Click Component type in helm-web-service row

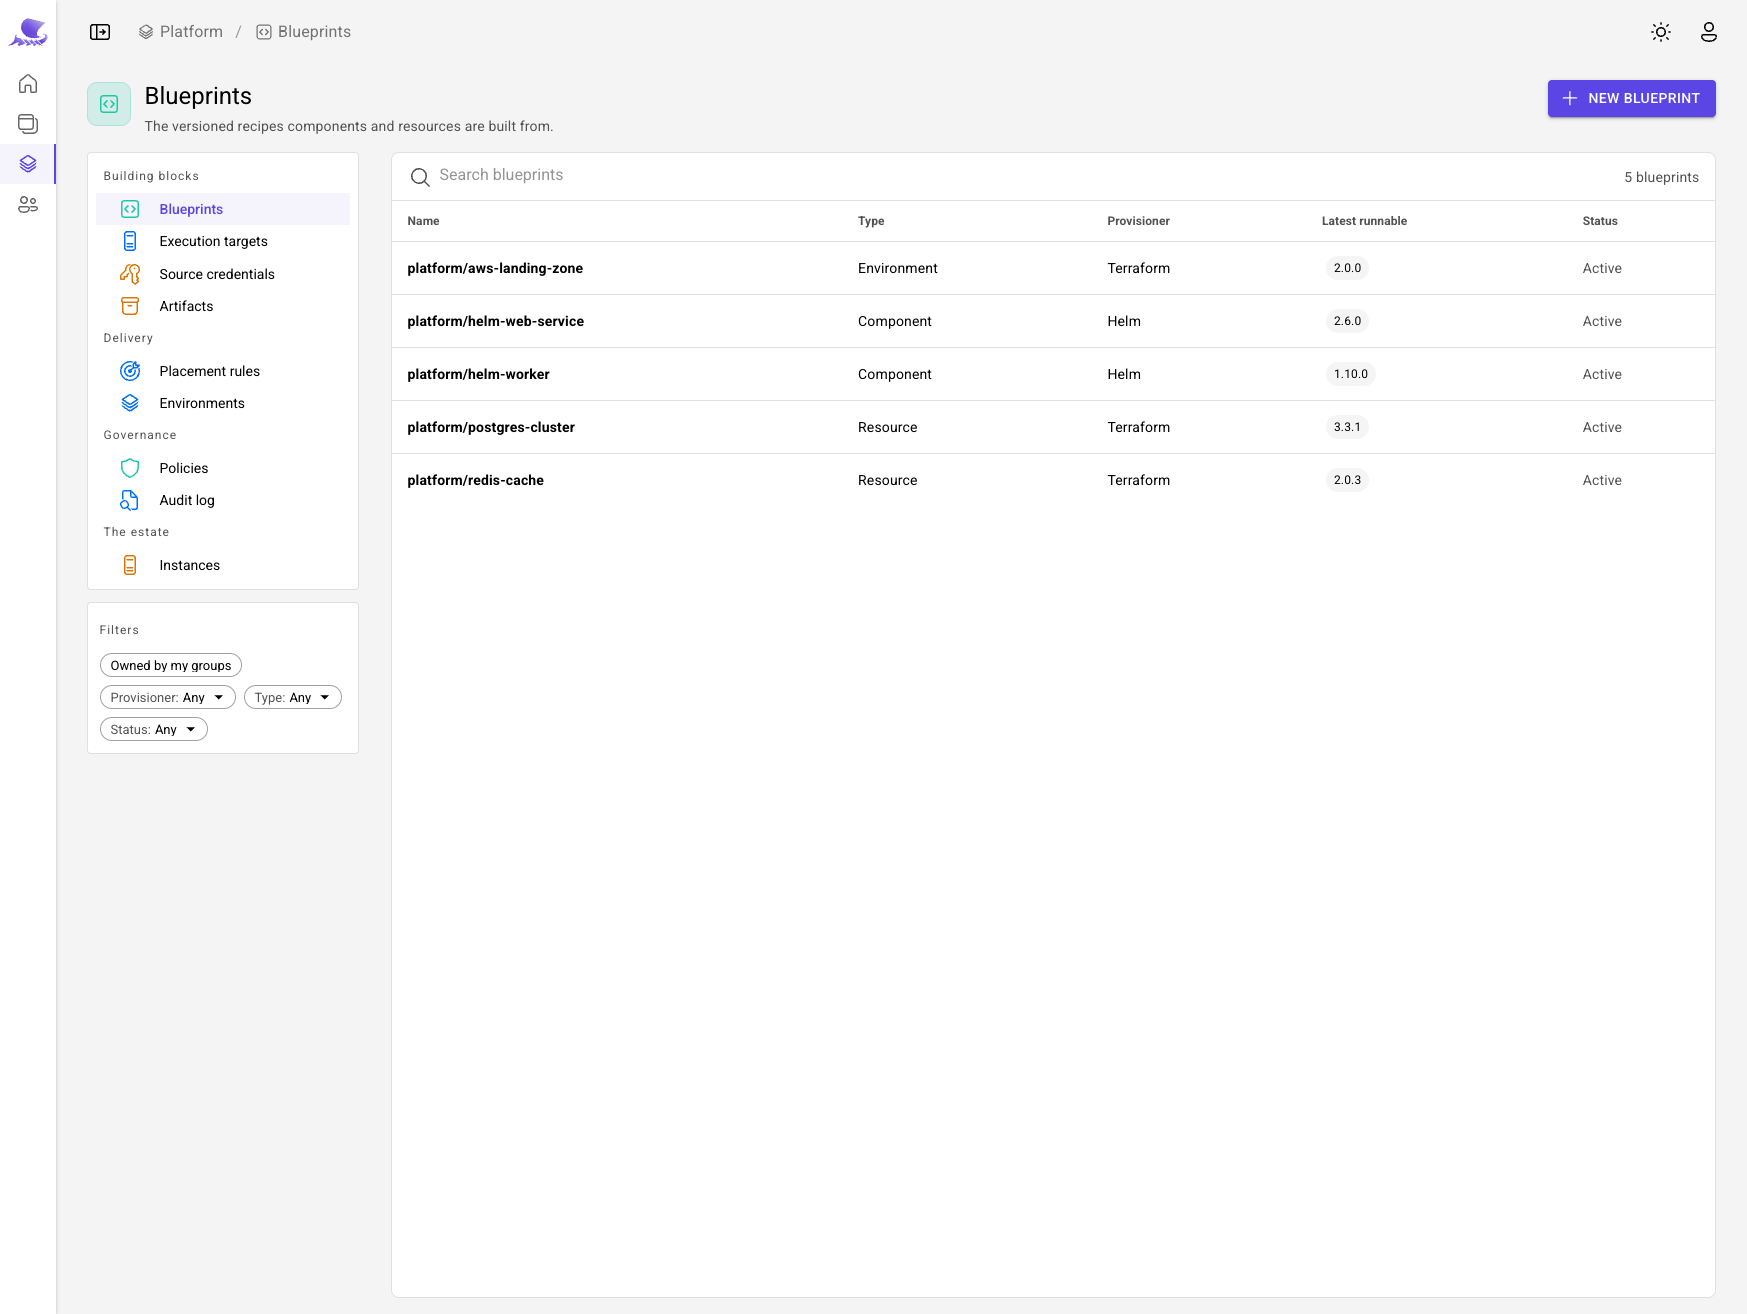894,321
